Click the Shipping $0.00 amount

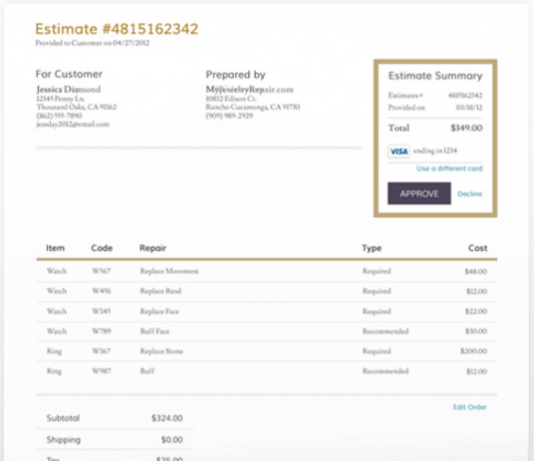(x=172, y=440)
